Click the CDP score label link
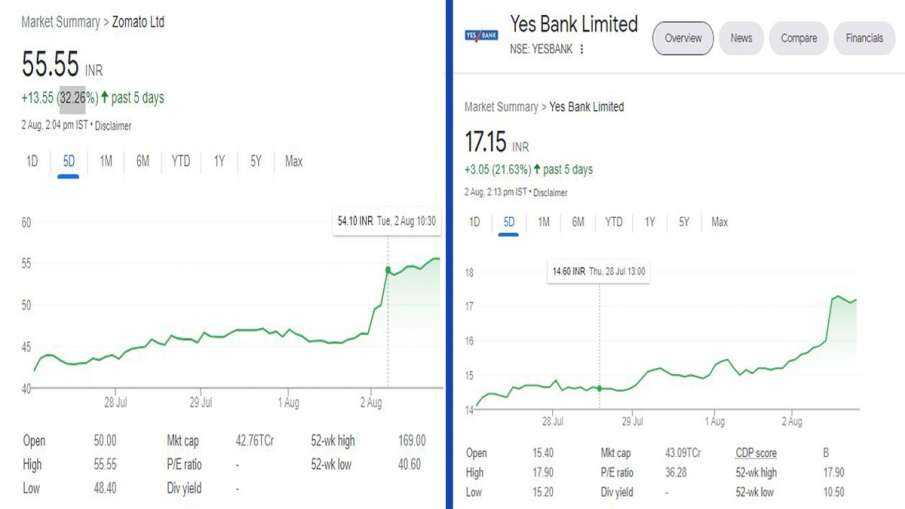This screenshot has height=509, width=905. [756, 453]
